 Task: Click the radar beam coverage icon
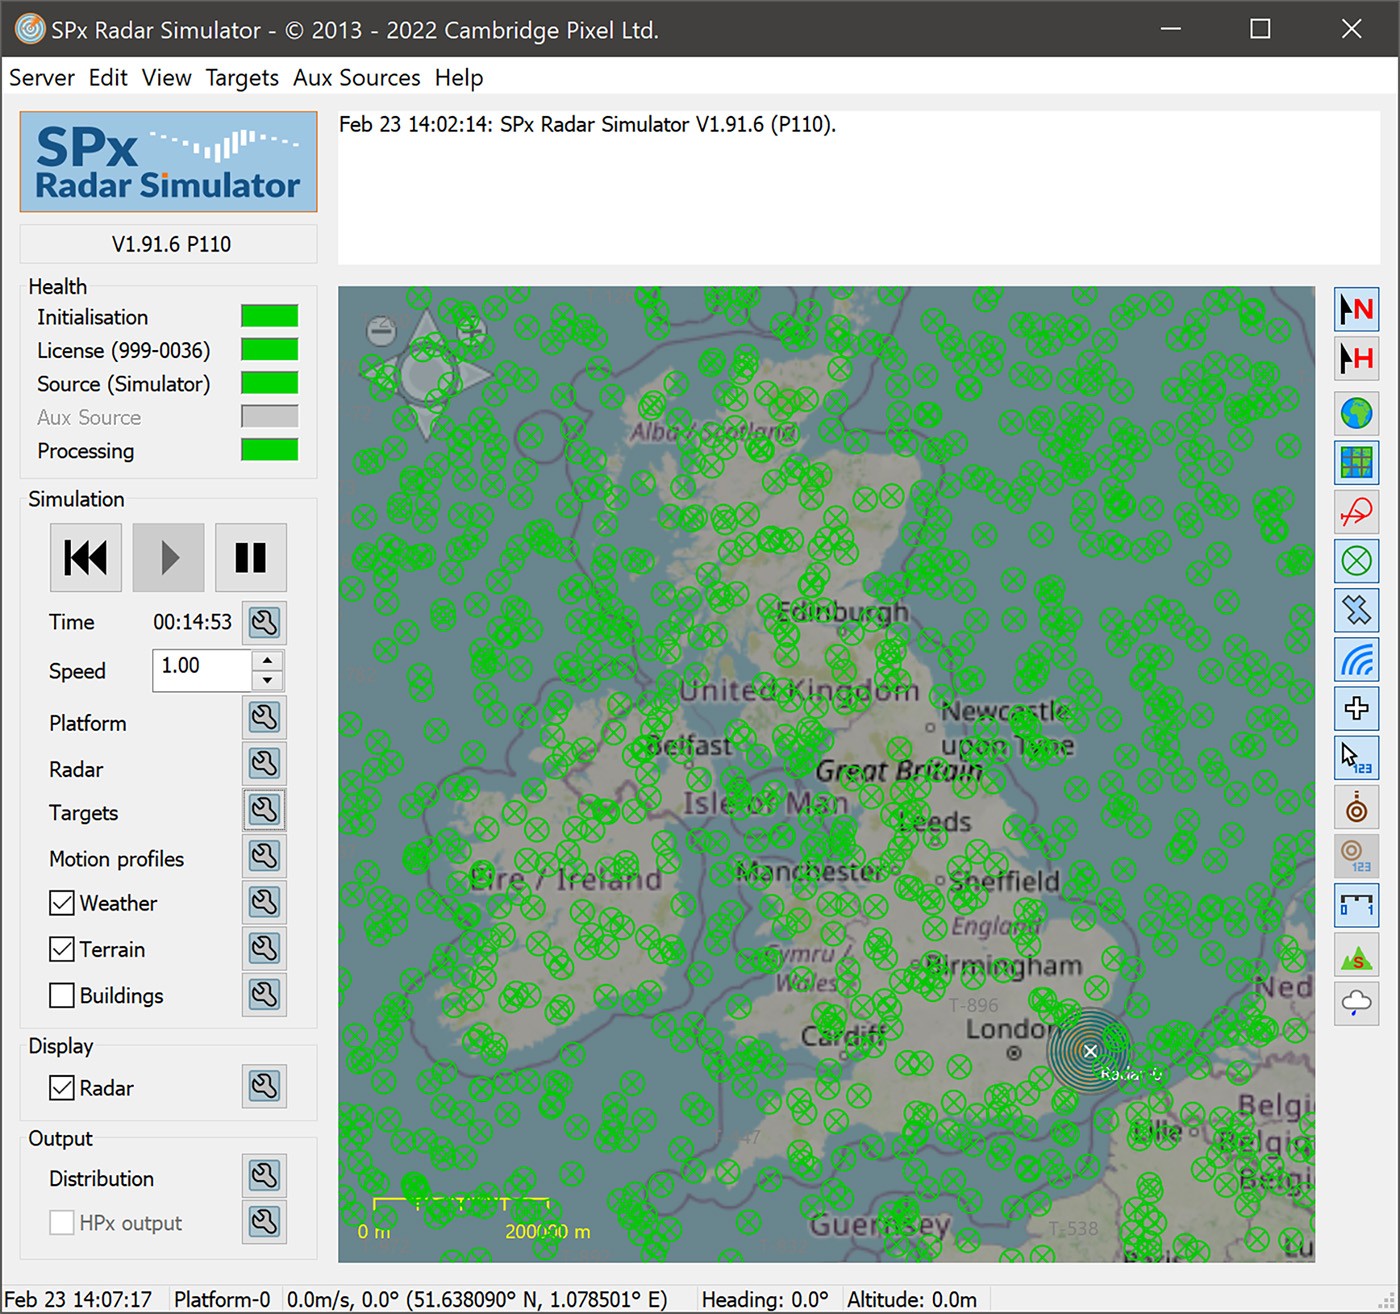pyautogui.click(x=1356, y=660)
